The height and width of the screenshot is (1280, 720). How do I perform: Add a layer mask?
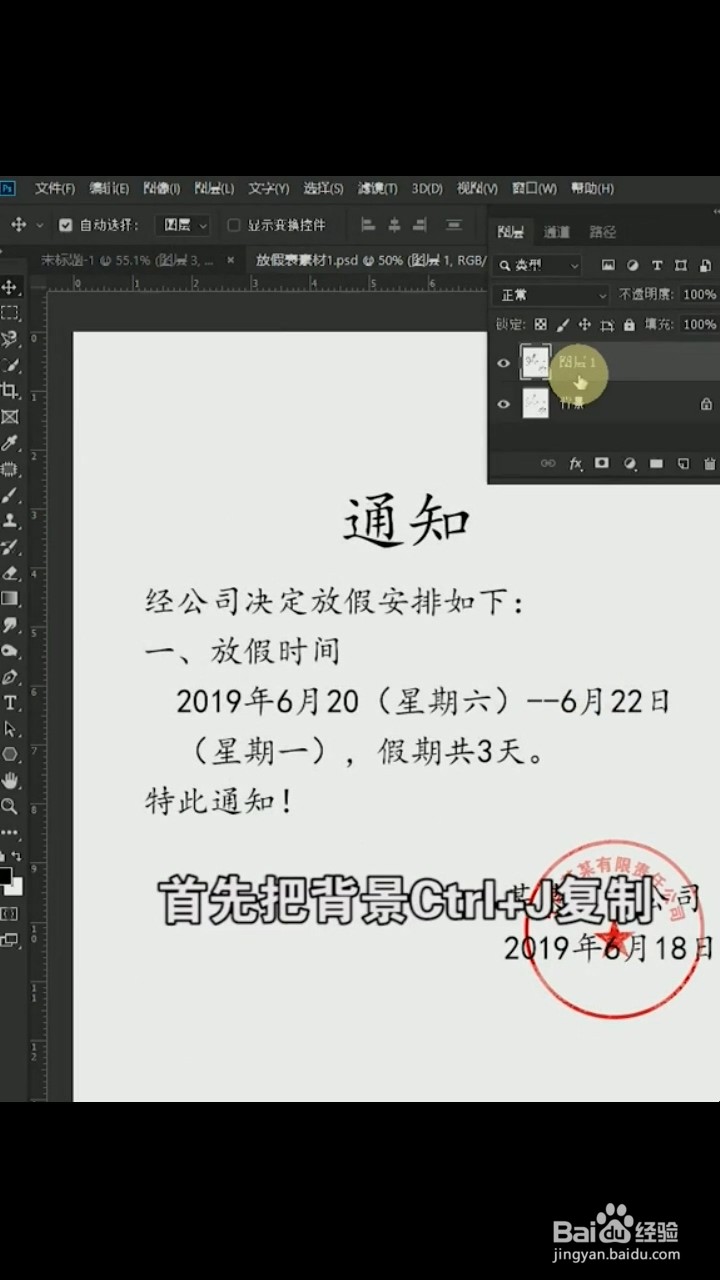click(602, 464)
